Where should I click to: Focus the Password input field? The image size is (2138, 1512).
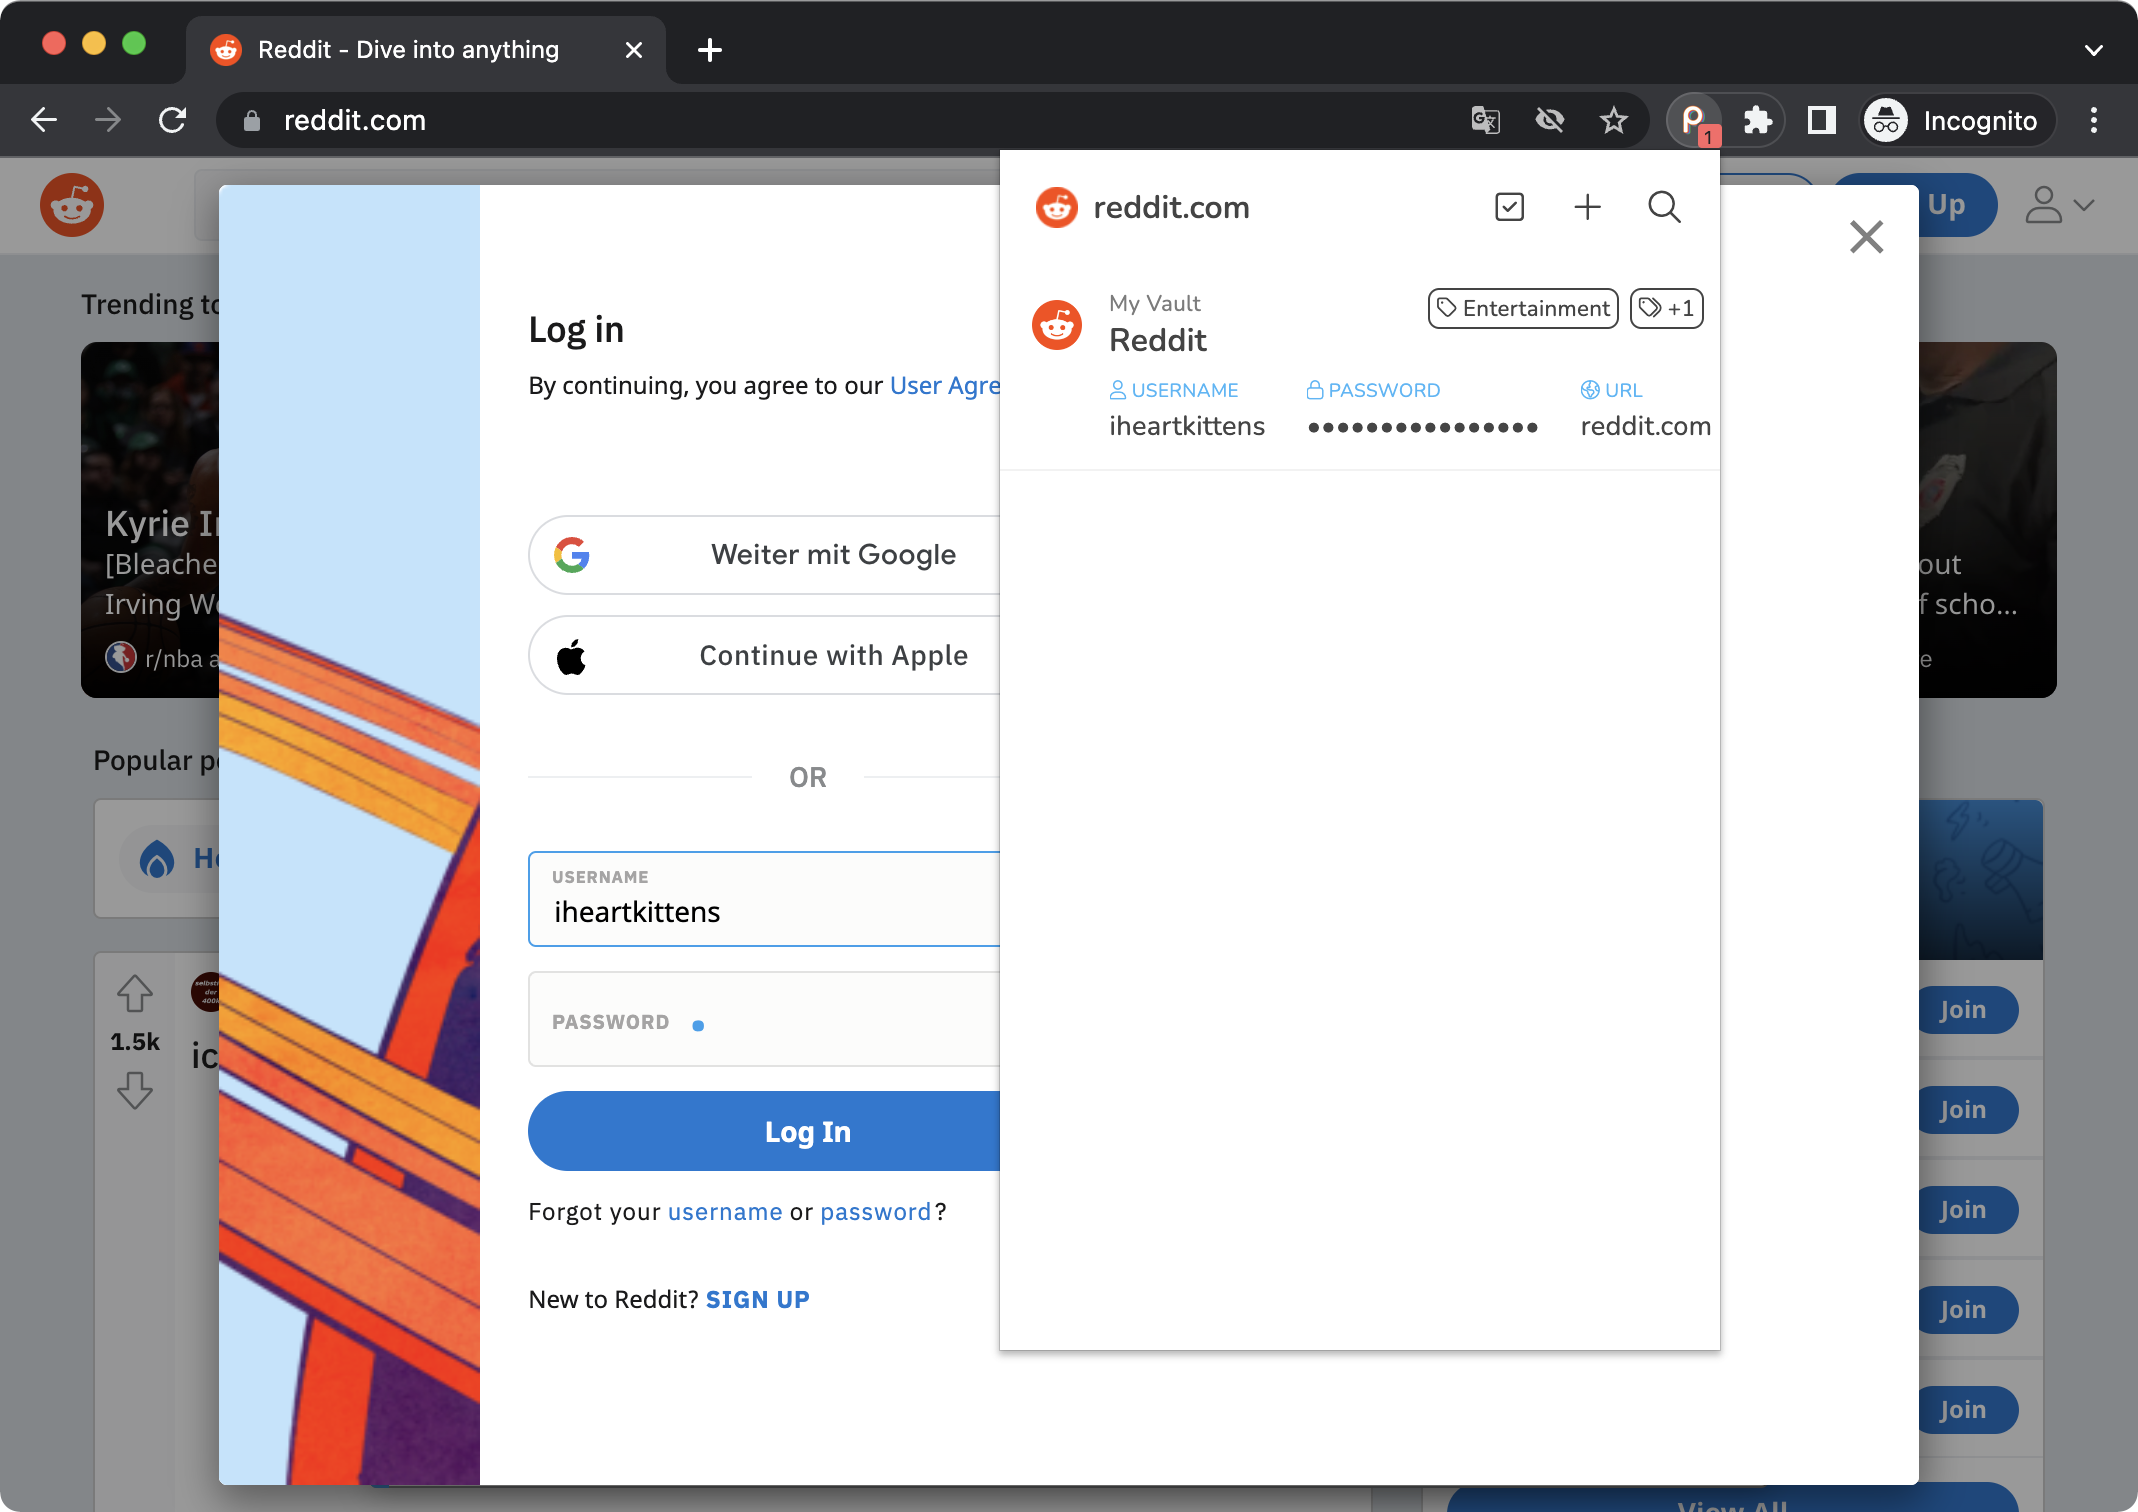[764, 1019]
